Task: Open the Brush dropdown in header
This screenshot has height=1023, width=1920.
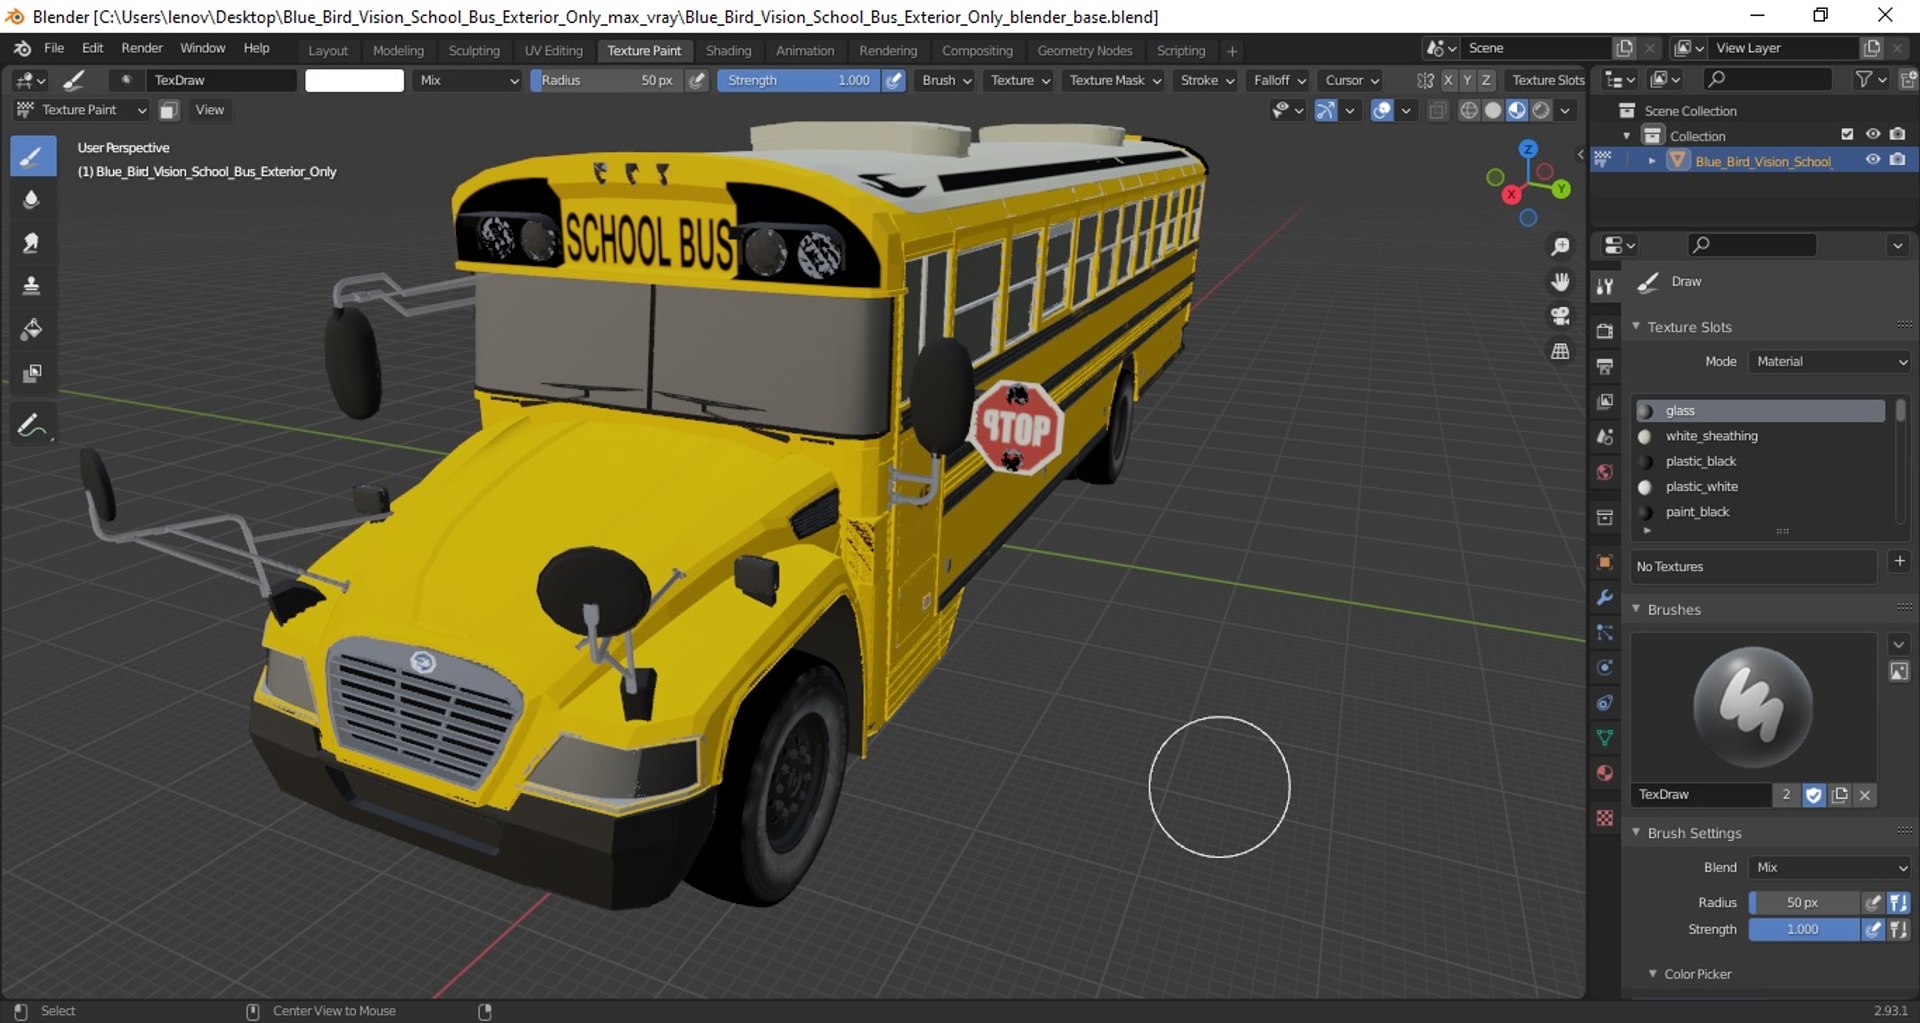Action: [x=946, y=80]
